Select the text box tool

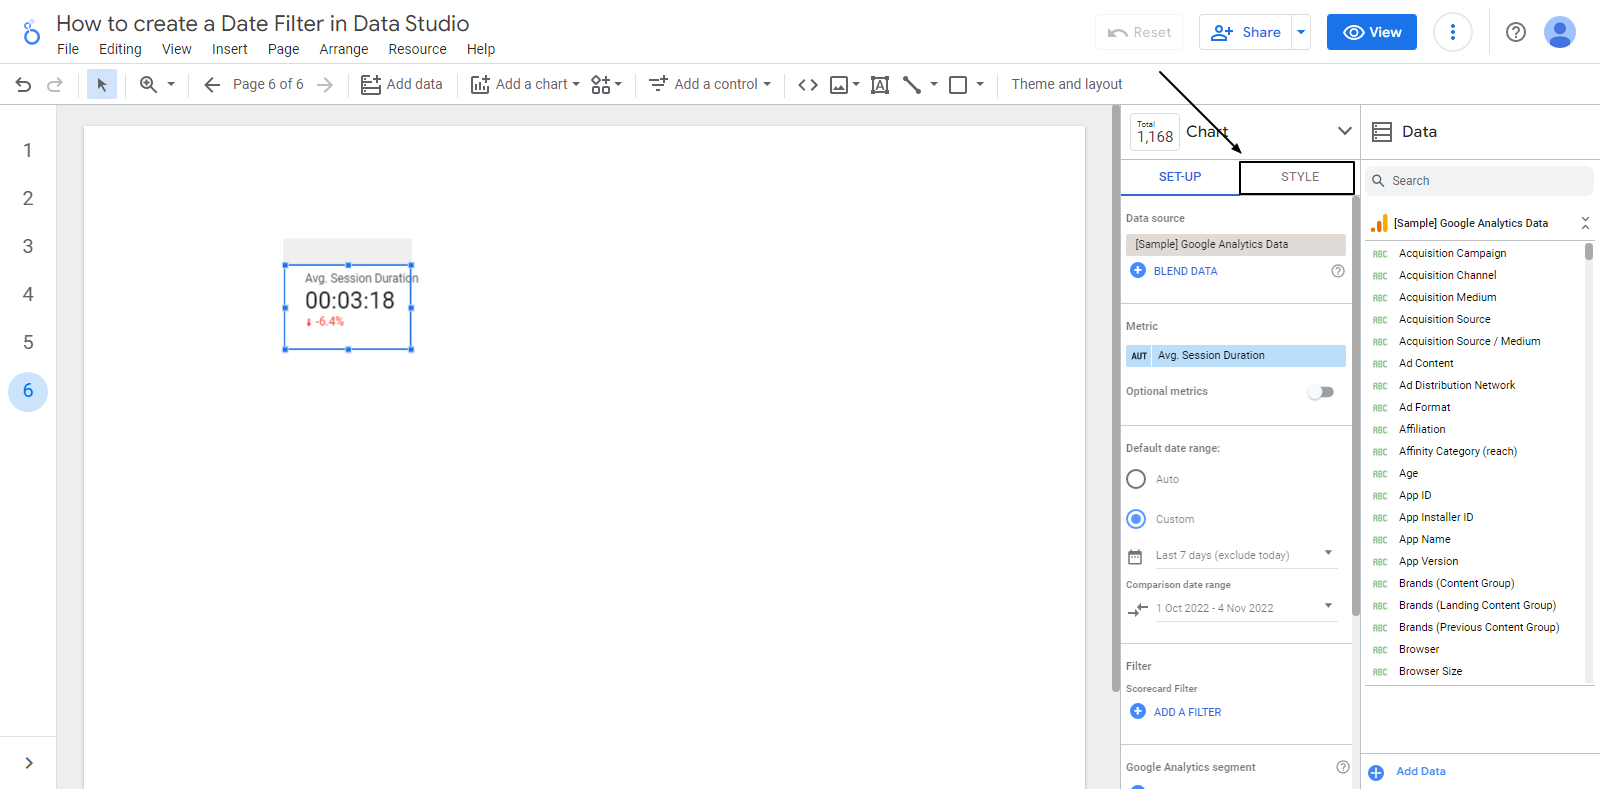pos(880,85)
